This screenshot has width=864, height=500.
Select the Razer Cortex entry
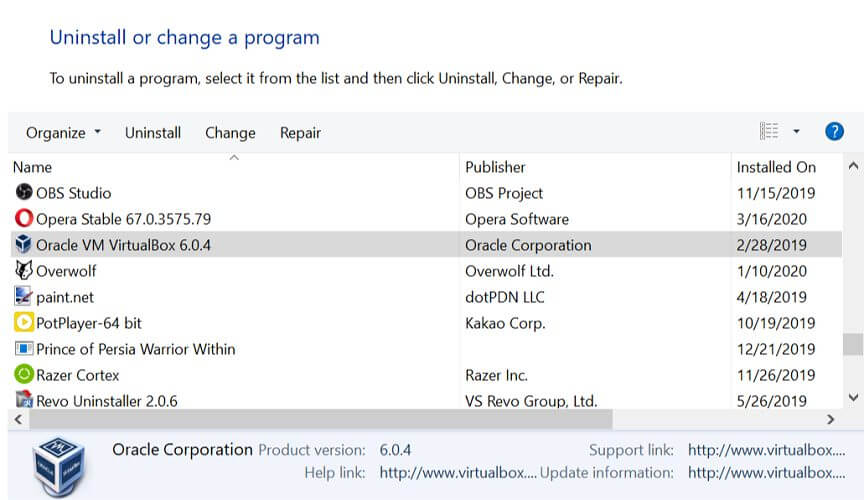[78, 375]
